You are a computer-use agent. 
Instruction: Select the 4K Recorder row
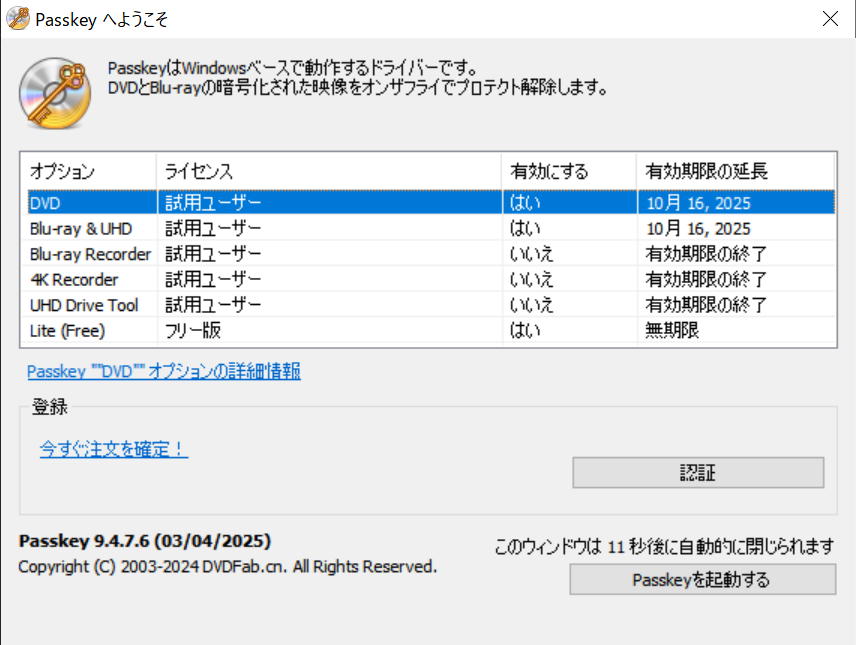[431, 280]
